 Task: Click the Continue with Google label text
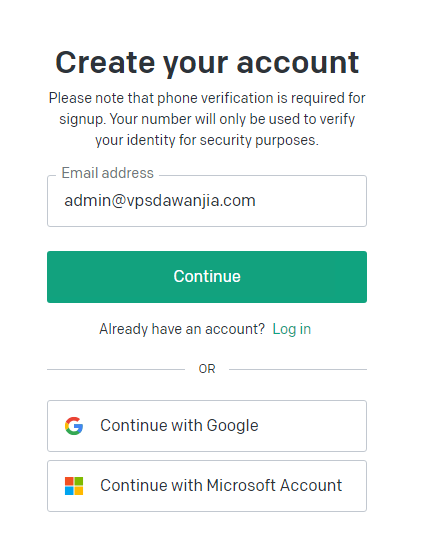click(x=179, y=426)
